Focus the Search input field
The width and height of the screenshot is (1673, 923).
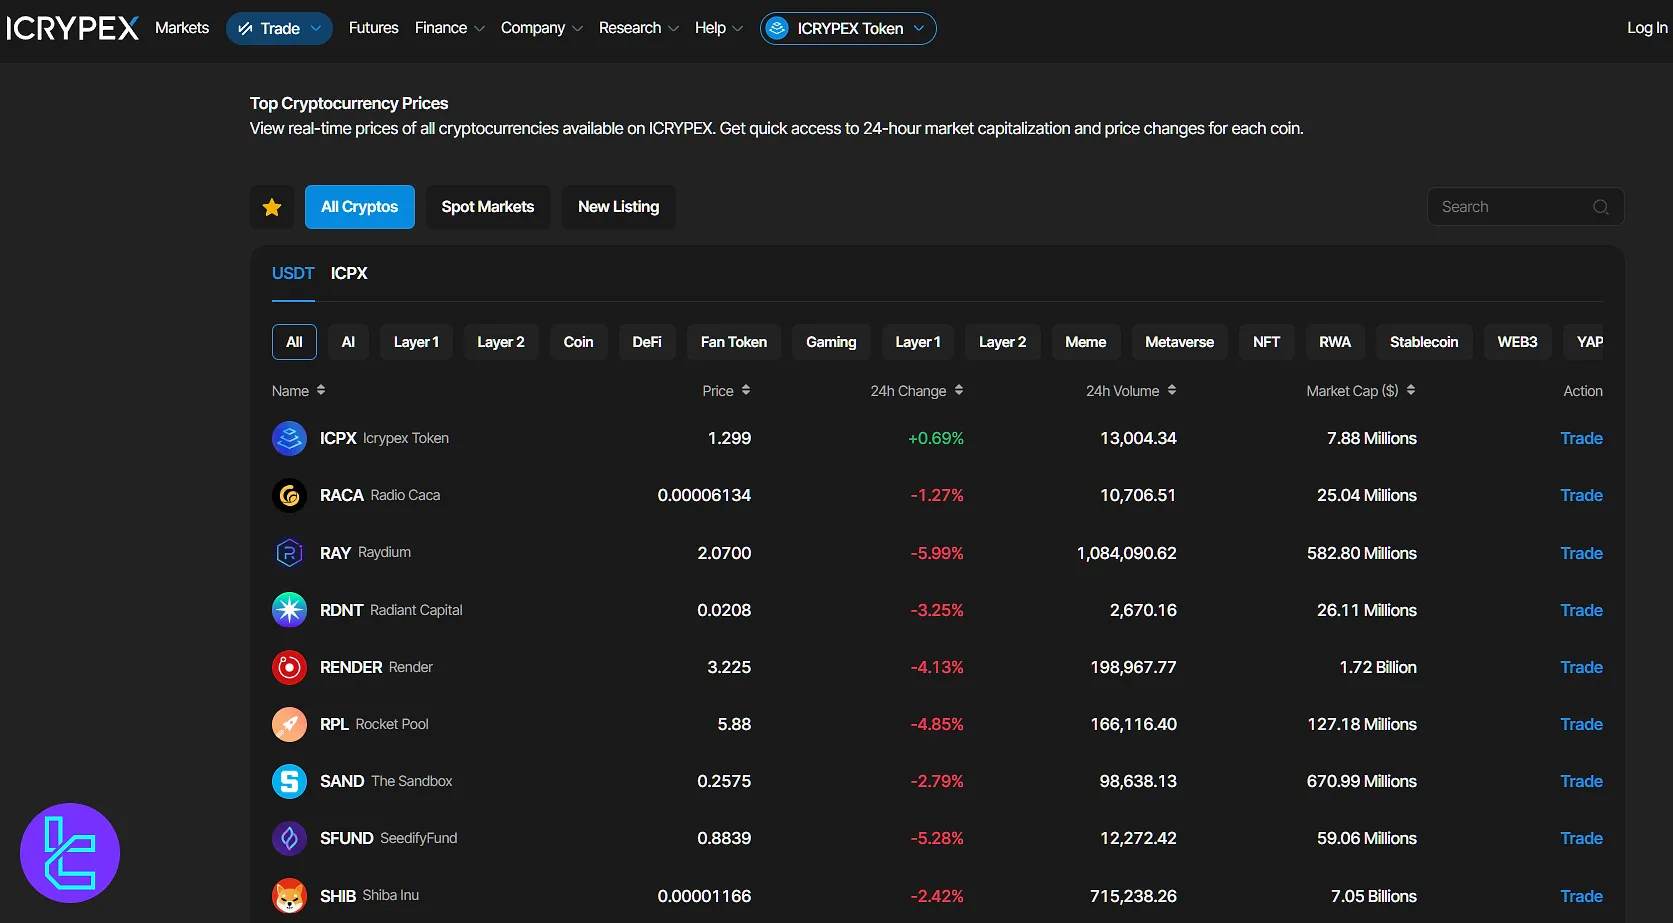1525,207
